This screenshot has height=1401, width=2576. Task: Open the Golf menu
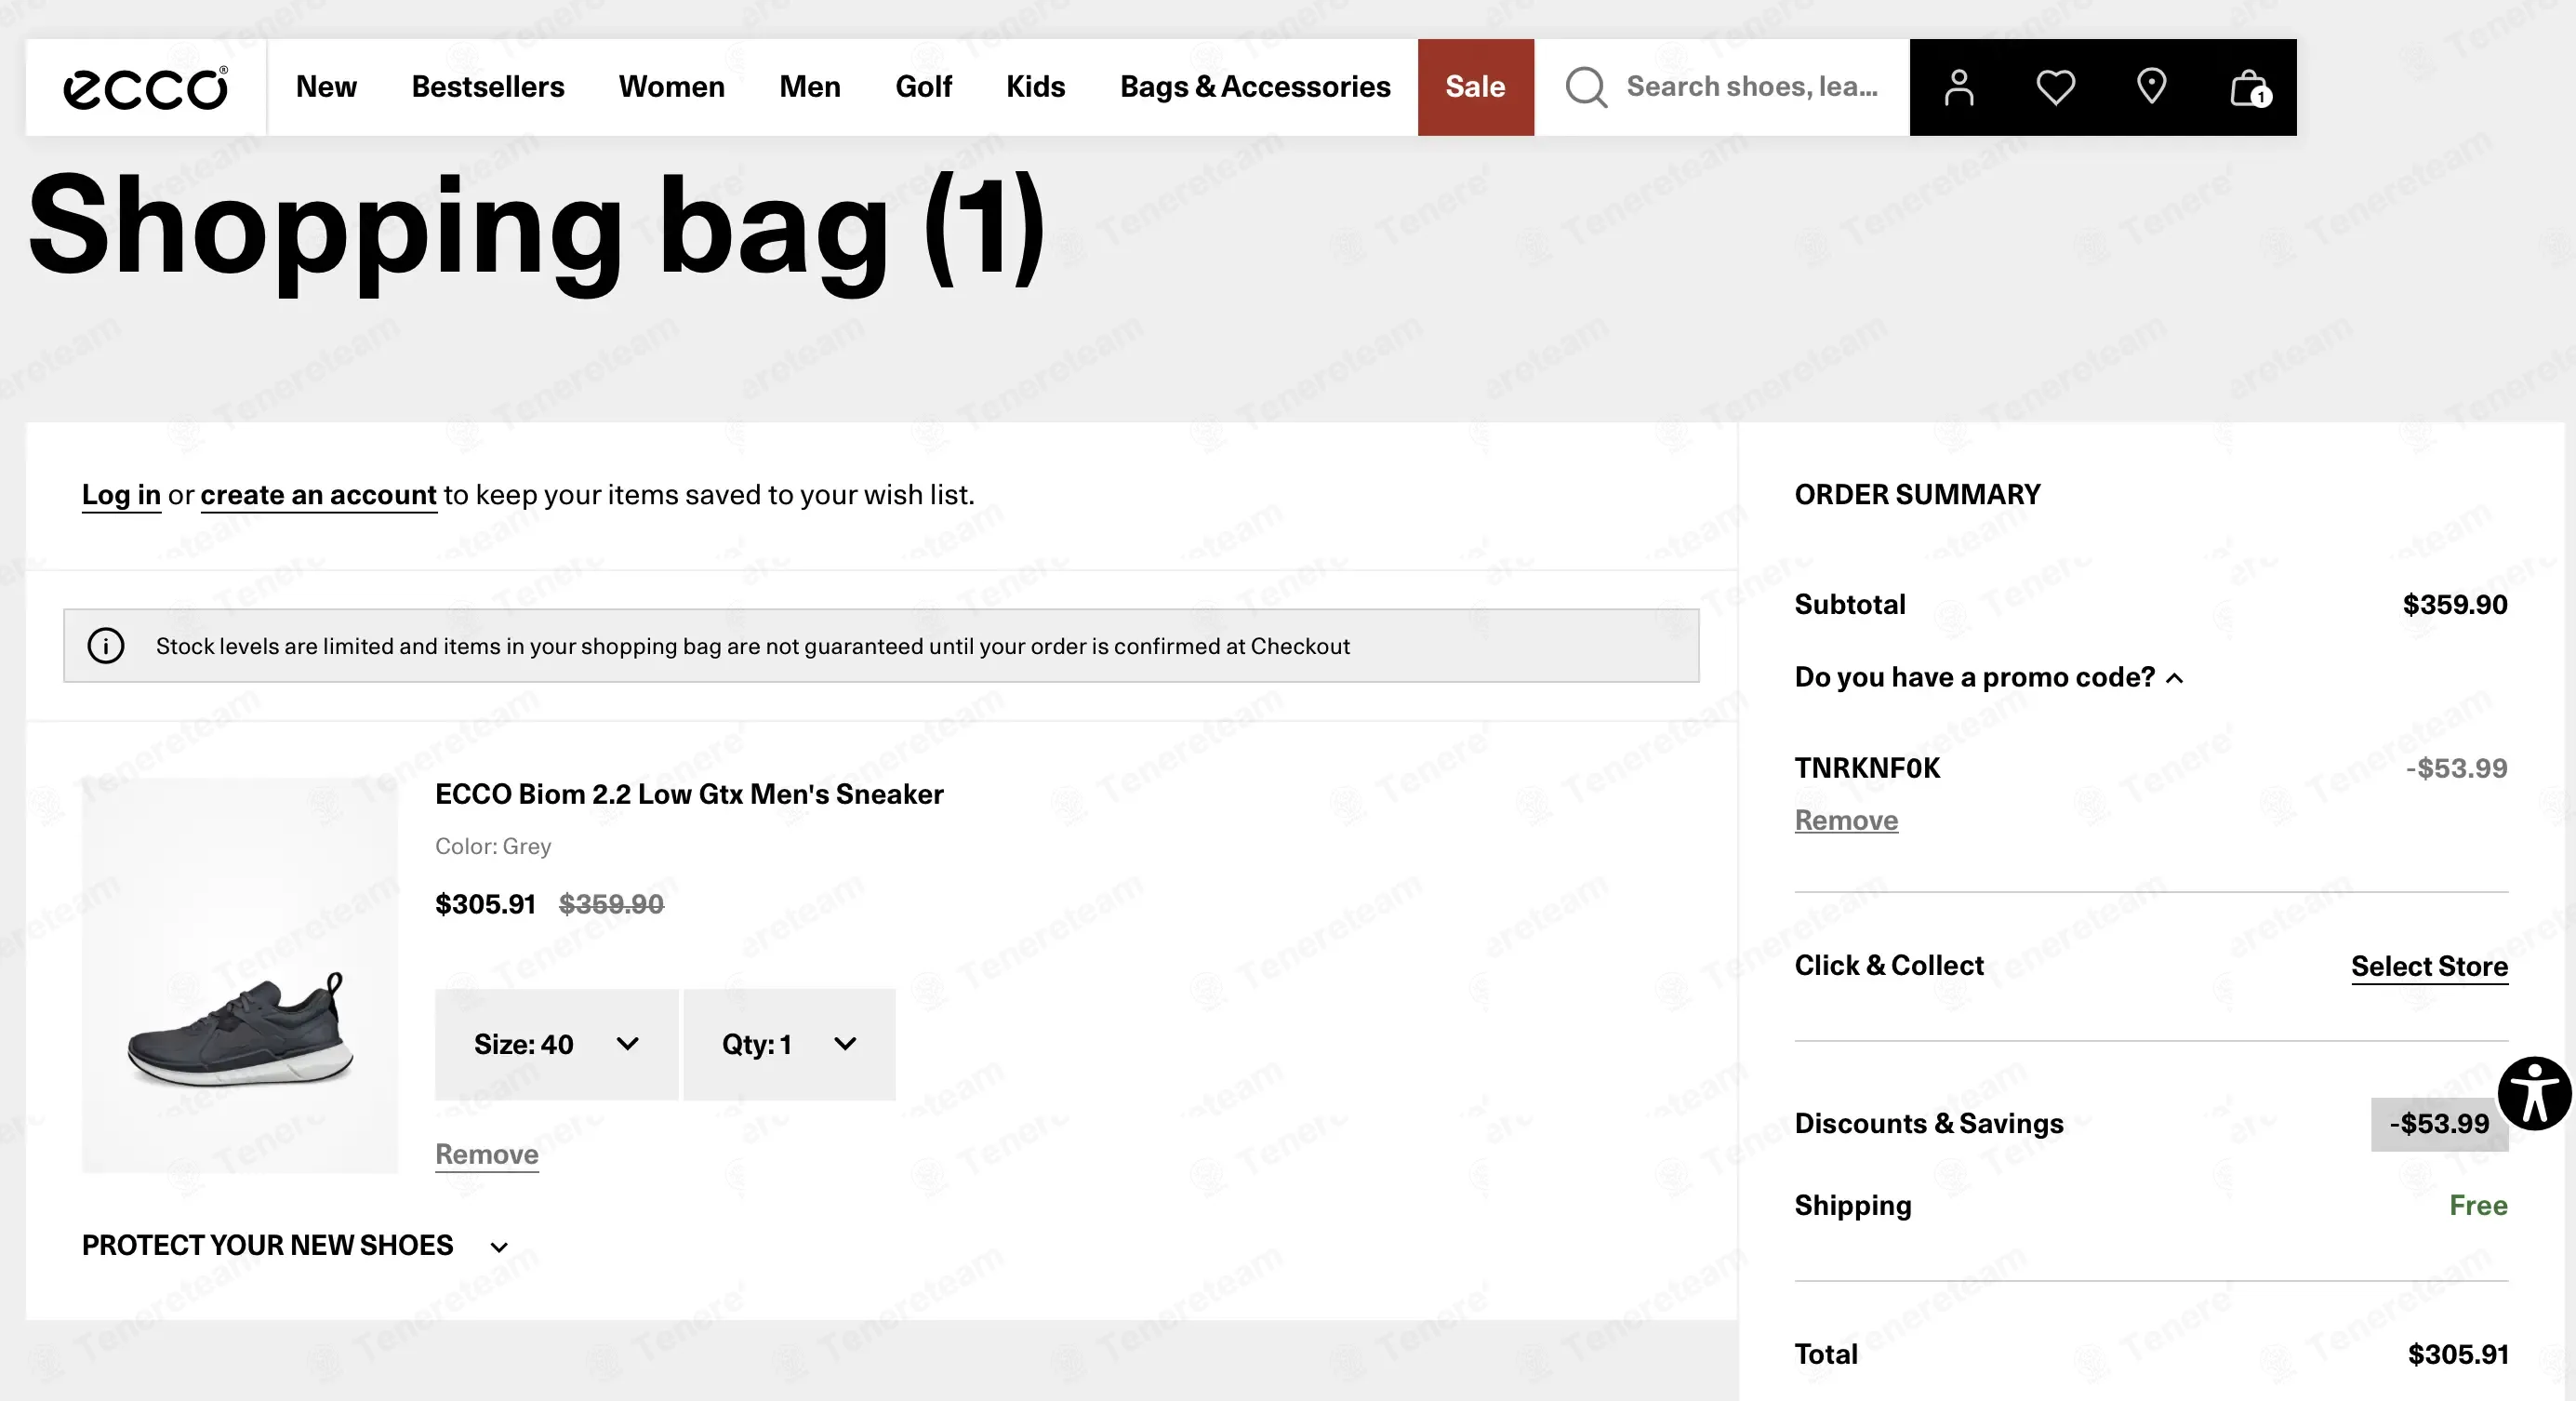[x=923, y=87]
